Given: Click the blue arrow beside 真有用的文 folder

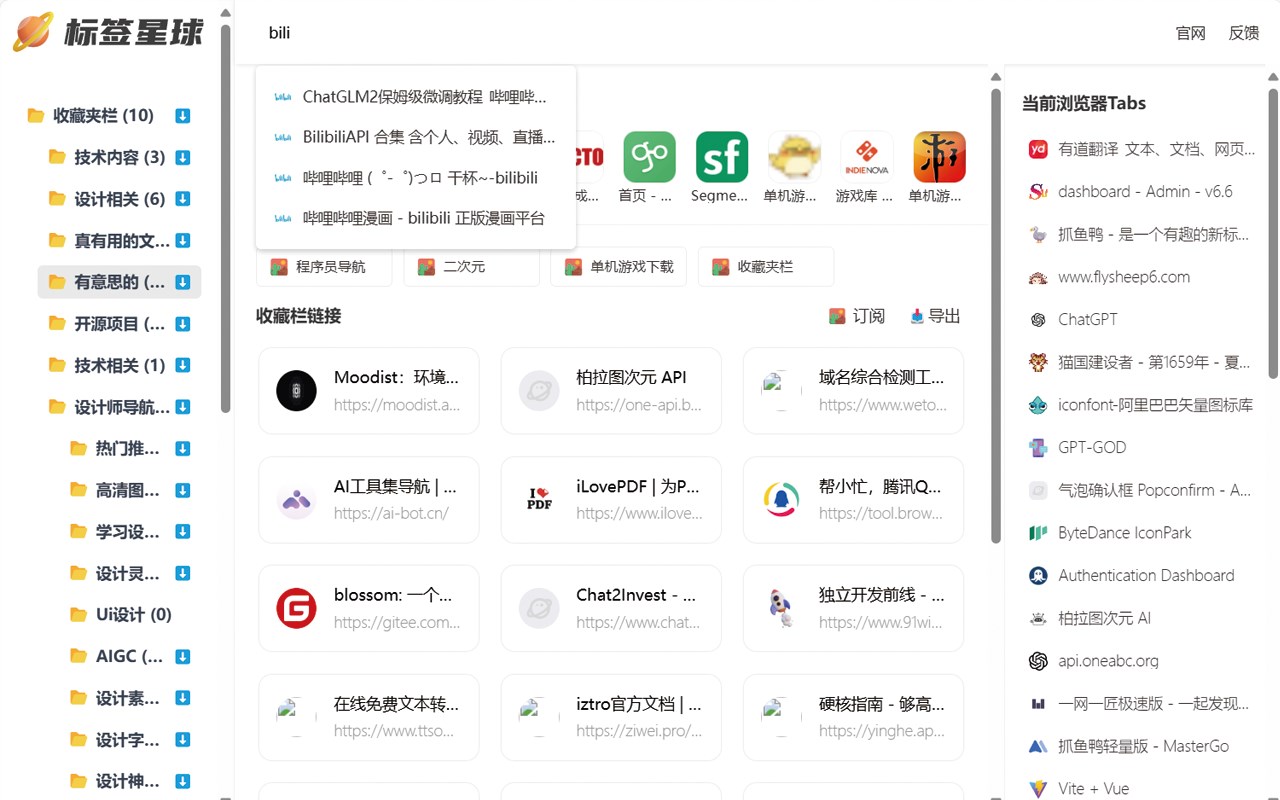Looking at the screenshot, I should 183,240.
